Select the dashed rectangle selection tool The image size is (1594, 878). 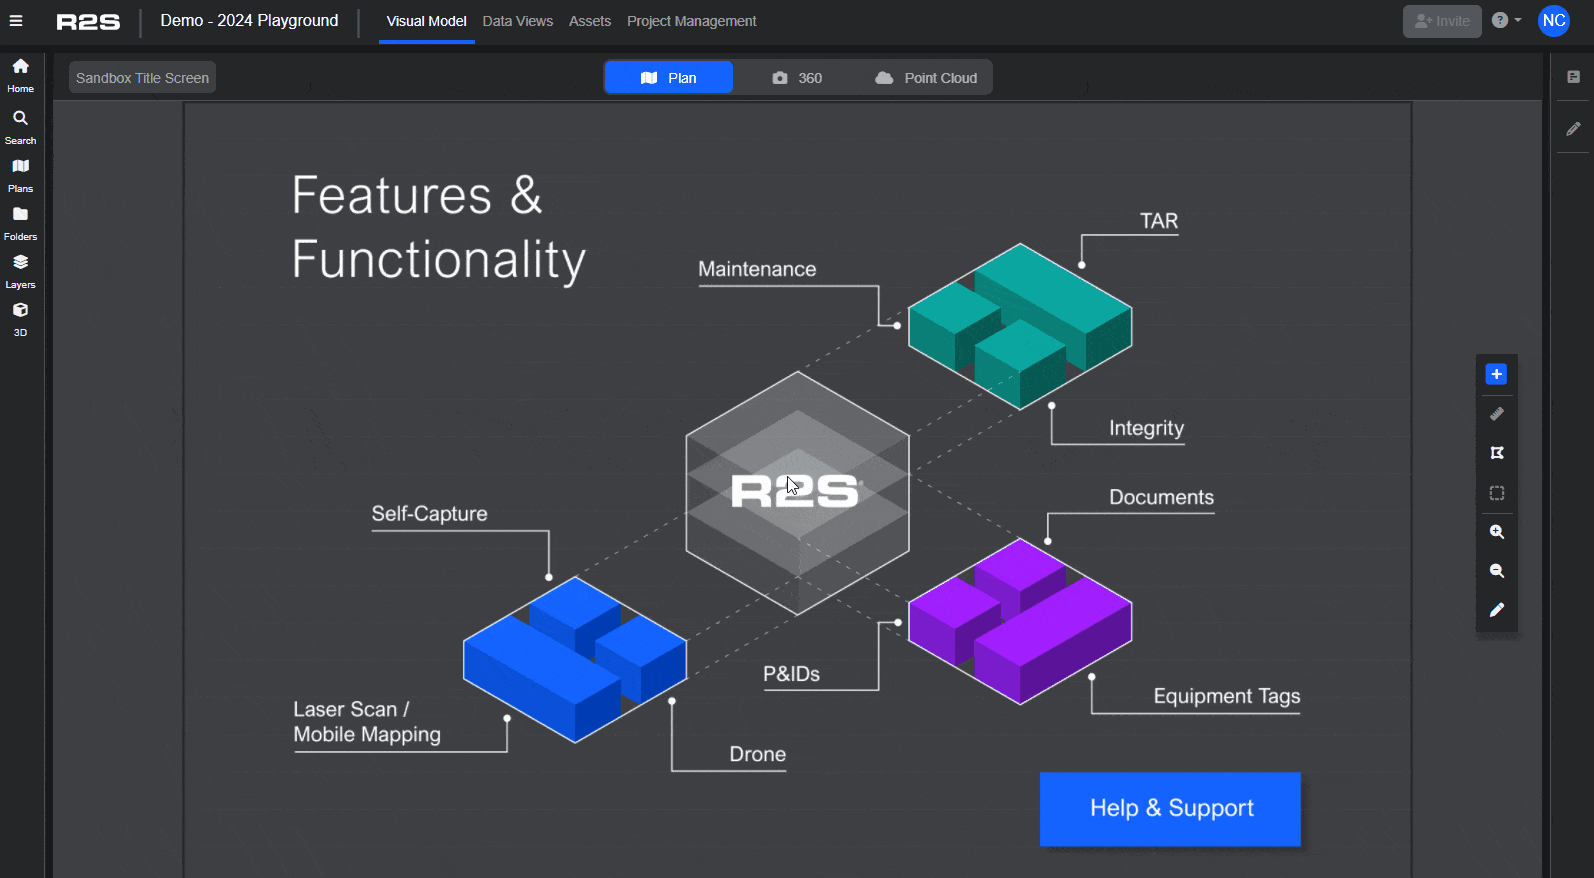click(1496, 493)
